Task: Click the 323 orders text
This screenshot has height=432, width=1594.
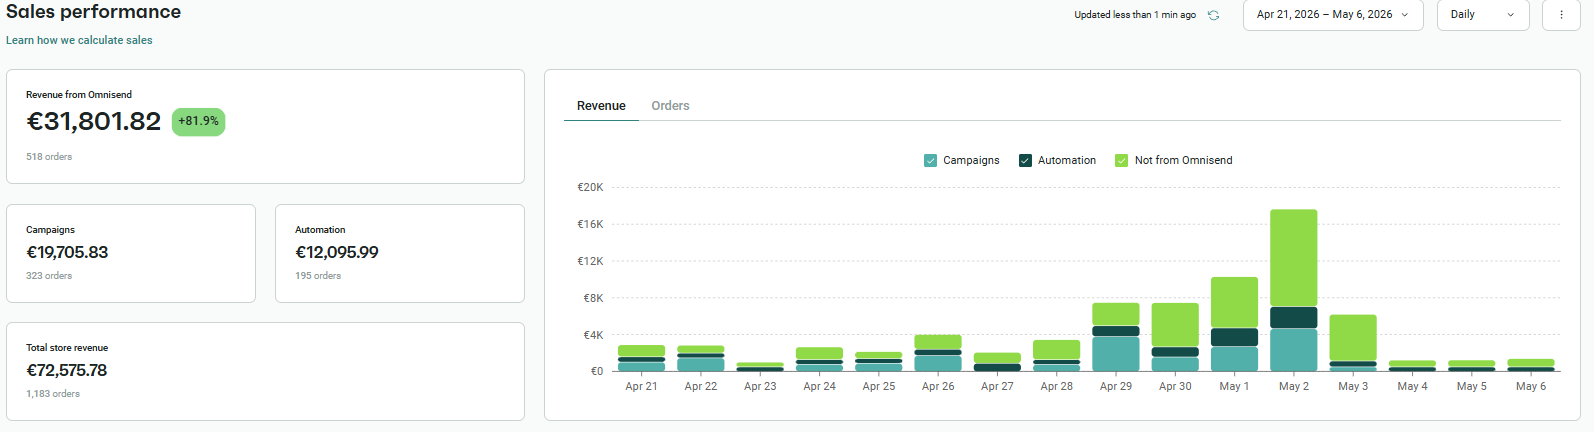Action: [x=49, y=276]
